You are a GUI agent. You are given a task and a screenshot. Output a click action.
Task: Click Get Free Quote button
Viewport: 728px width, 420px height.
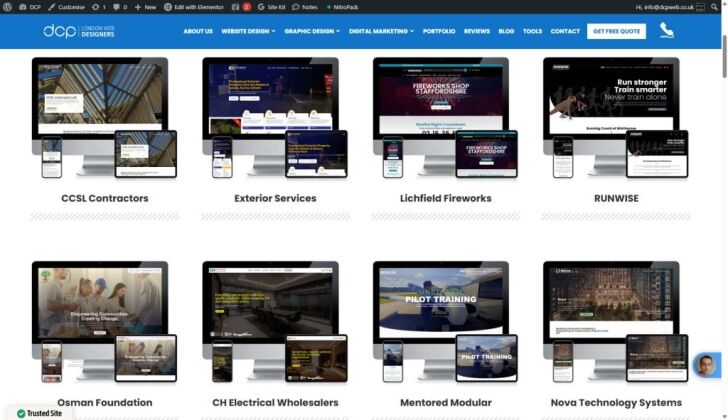pos(616,31)
